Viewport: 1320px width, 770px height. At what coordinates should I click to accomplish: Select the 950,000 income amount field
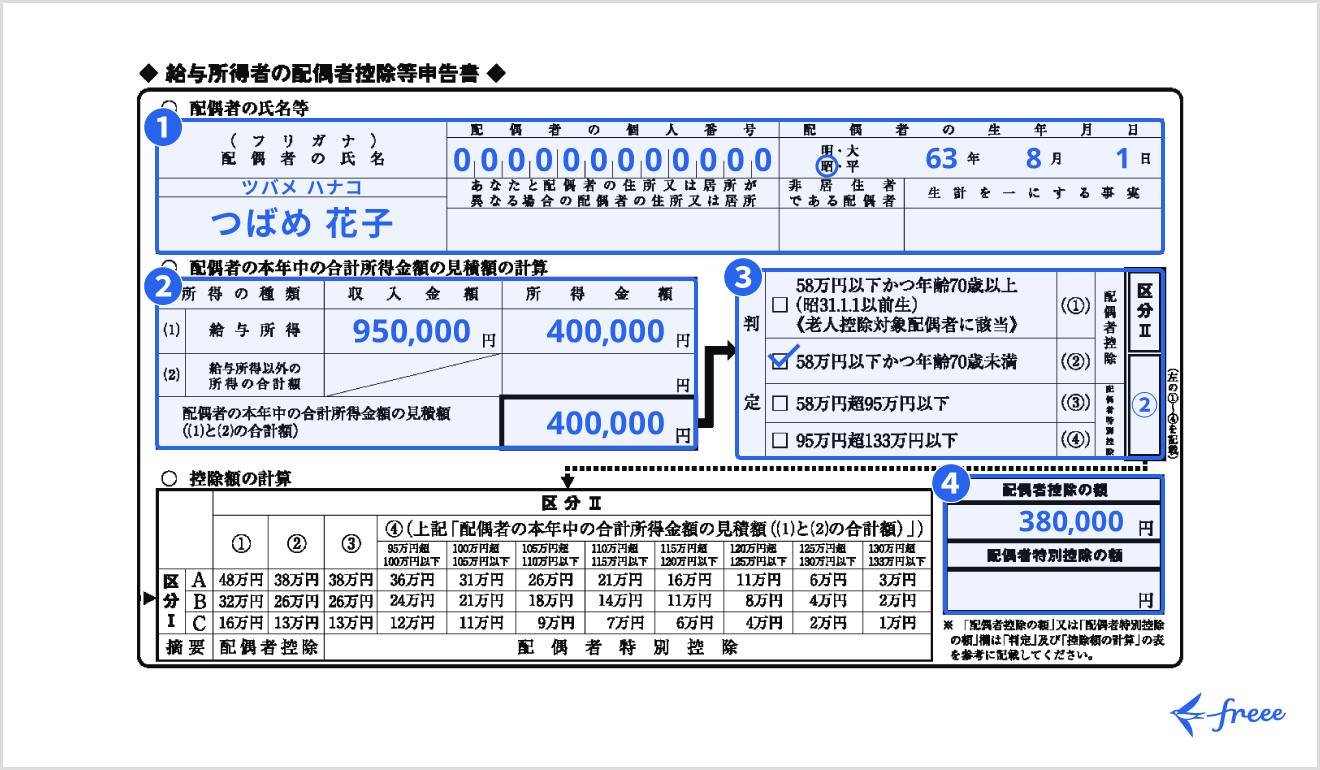coord(412,332)
